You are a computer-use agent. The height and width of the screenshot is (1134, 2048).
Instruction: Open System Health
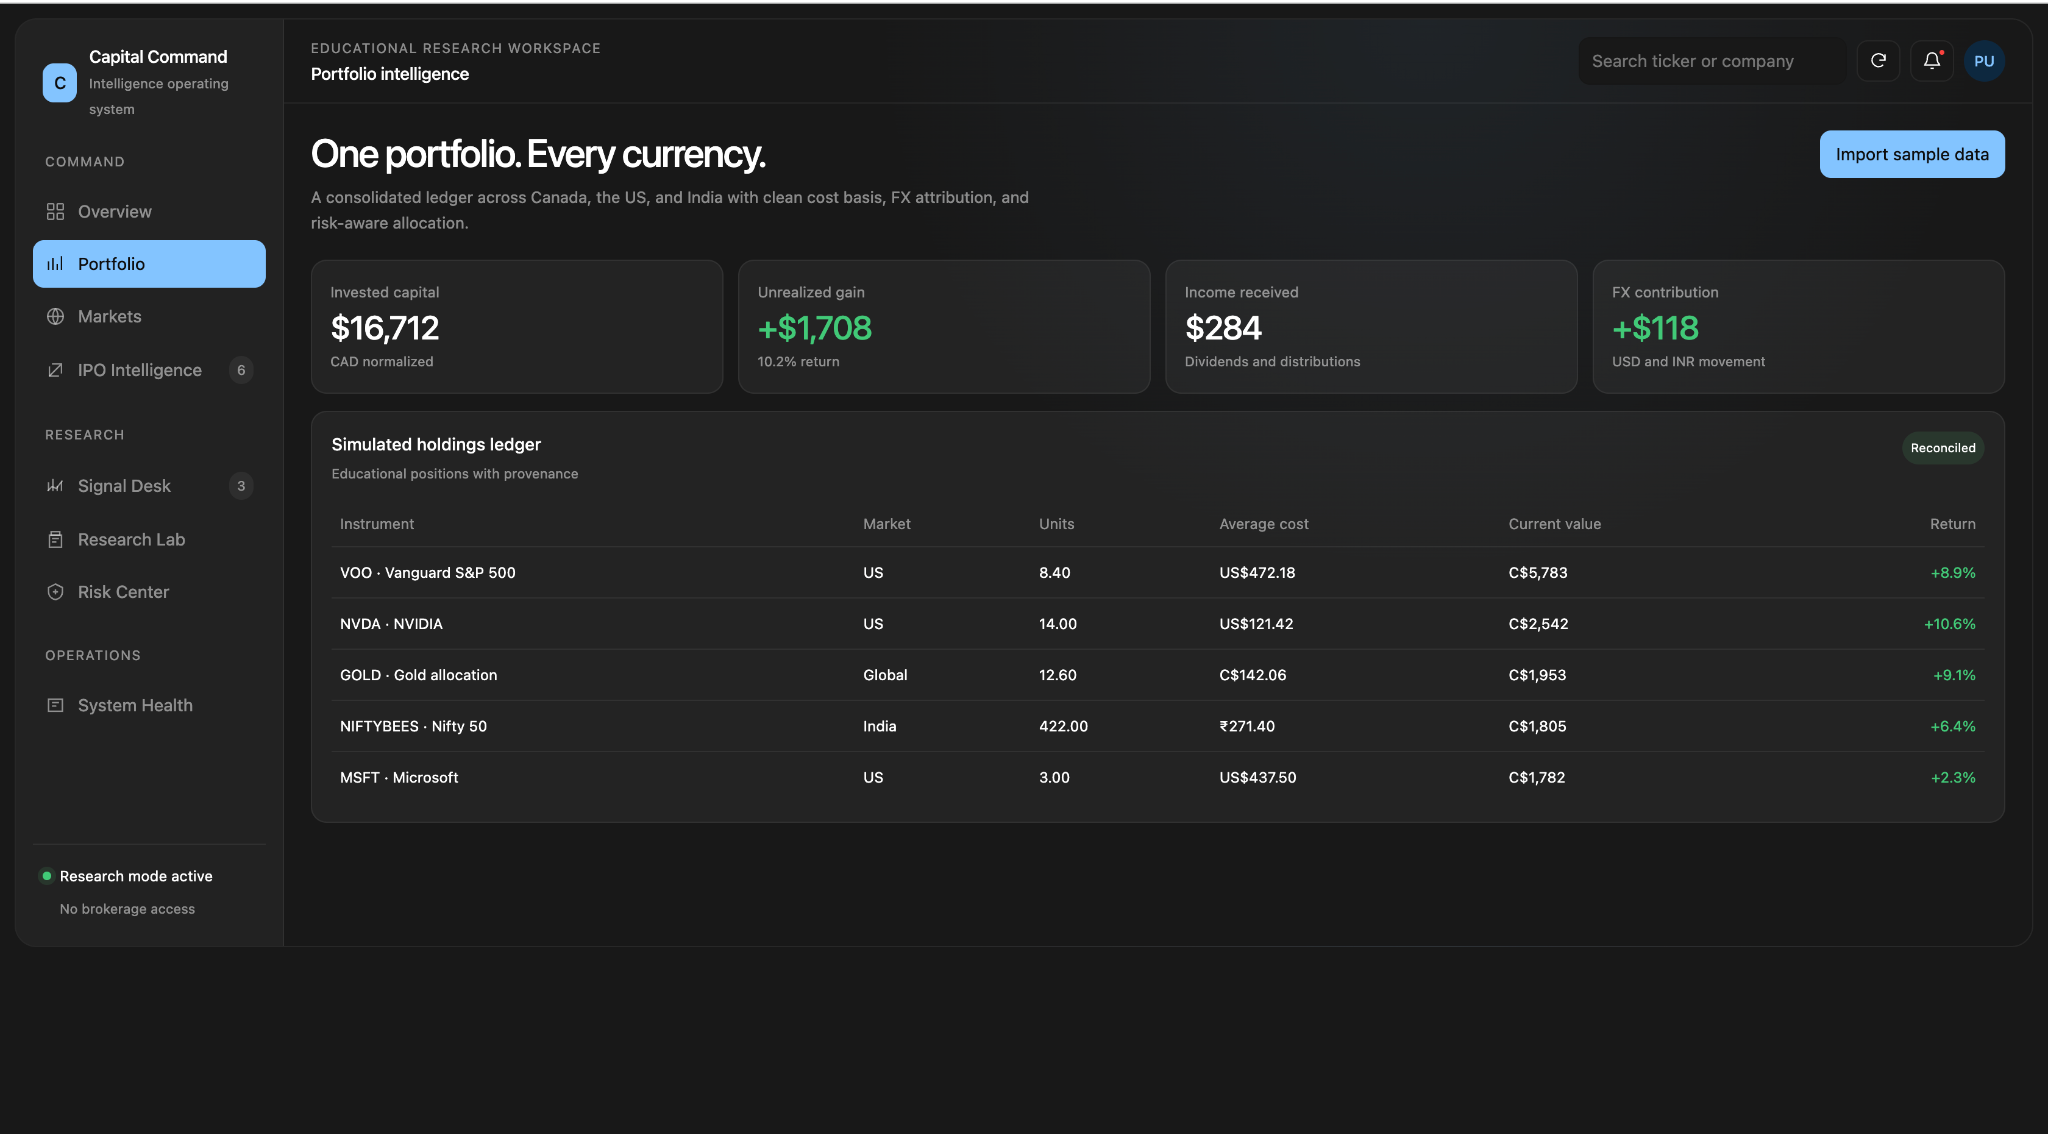click(149, 705)
